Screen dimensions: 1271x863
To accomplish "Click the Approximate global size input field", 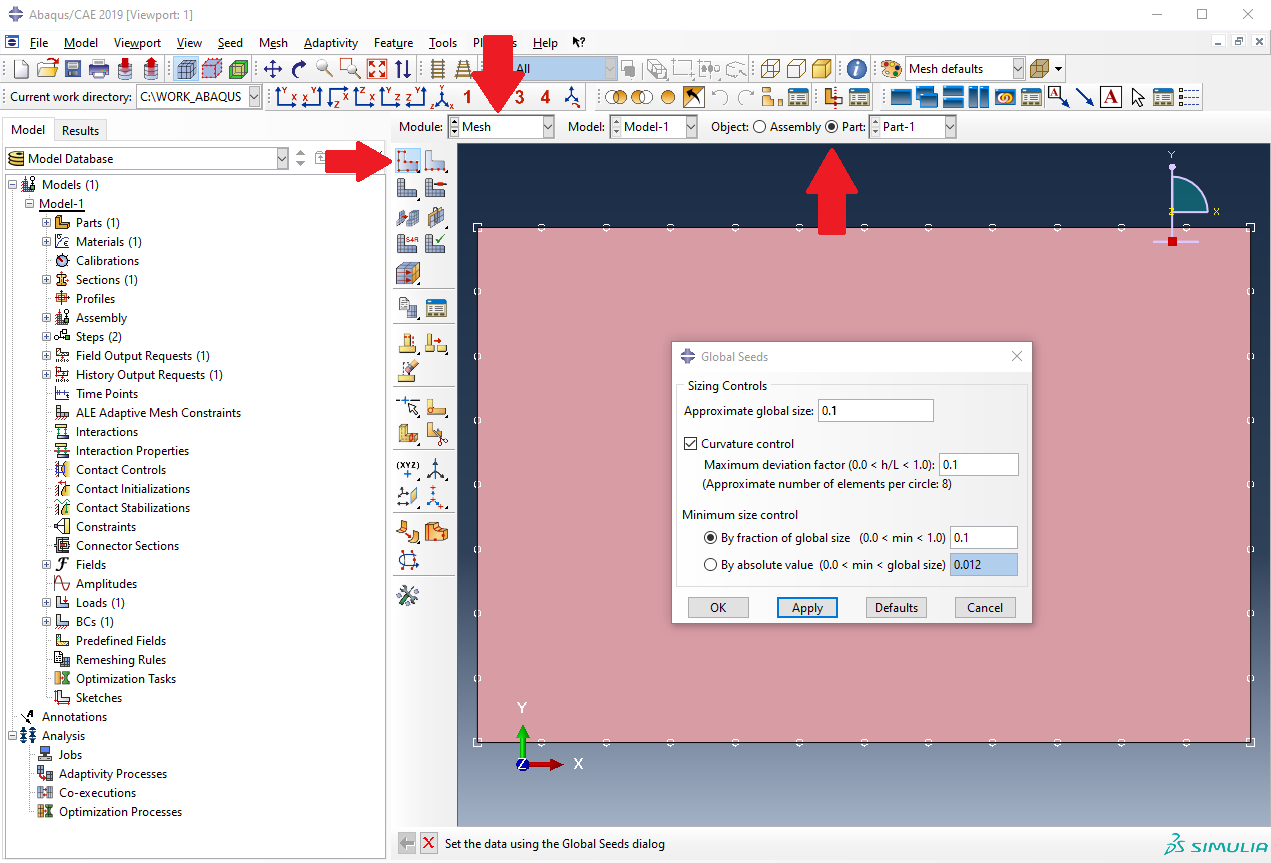I will click(x=875, y=411).
